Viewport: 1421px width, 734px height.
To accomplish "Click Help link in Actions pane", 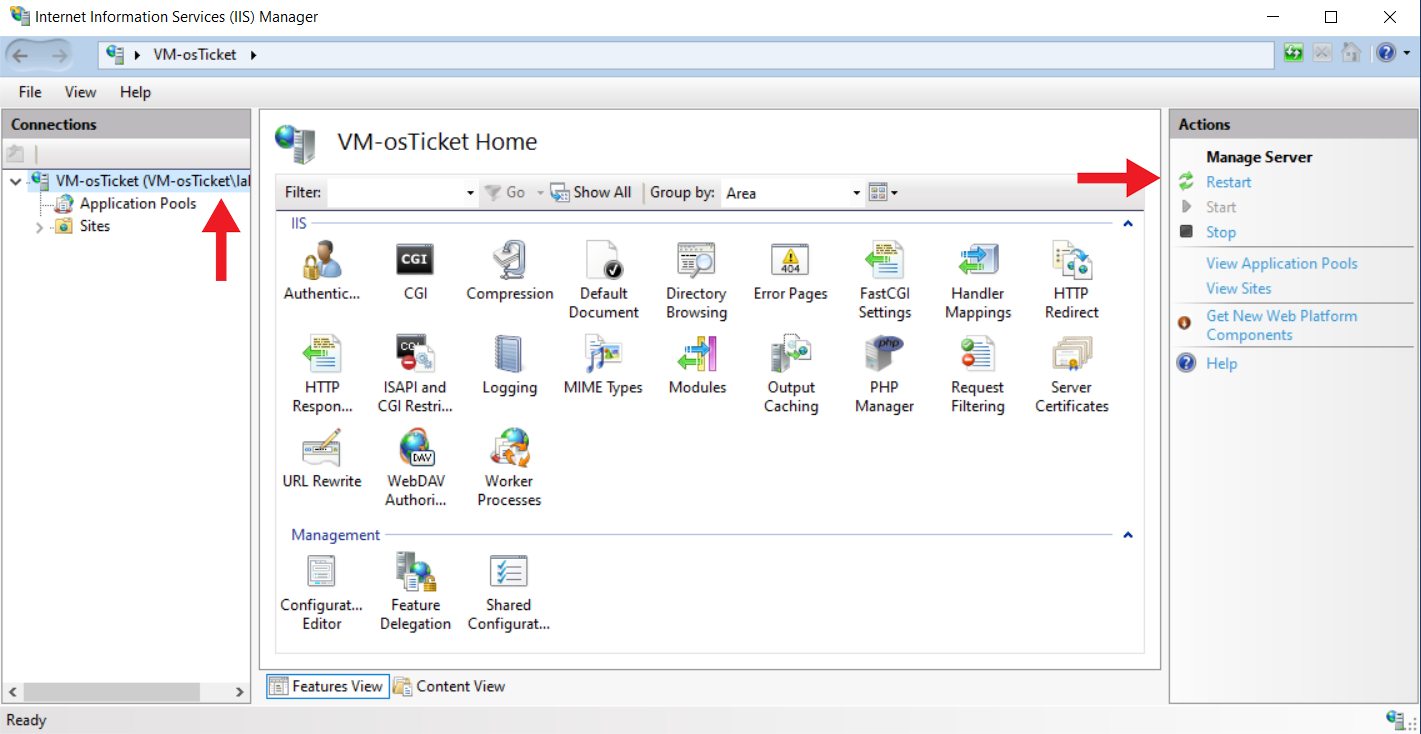I will (x=1221, y=363).
